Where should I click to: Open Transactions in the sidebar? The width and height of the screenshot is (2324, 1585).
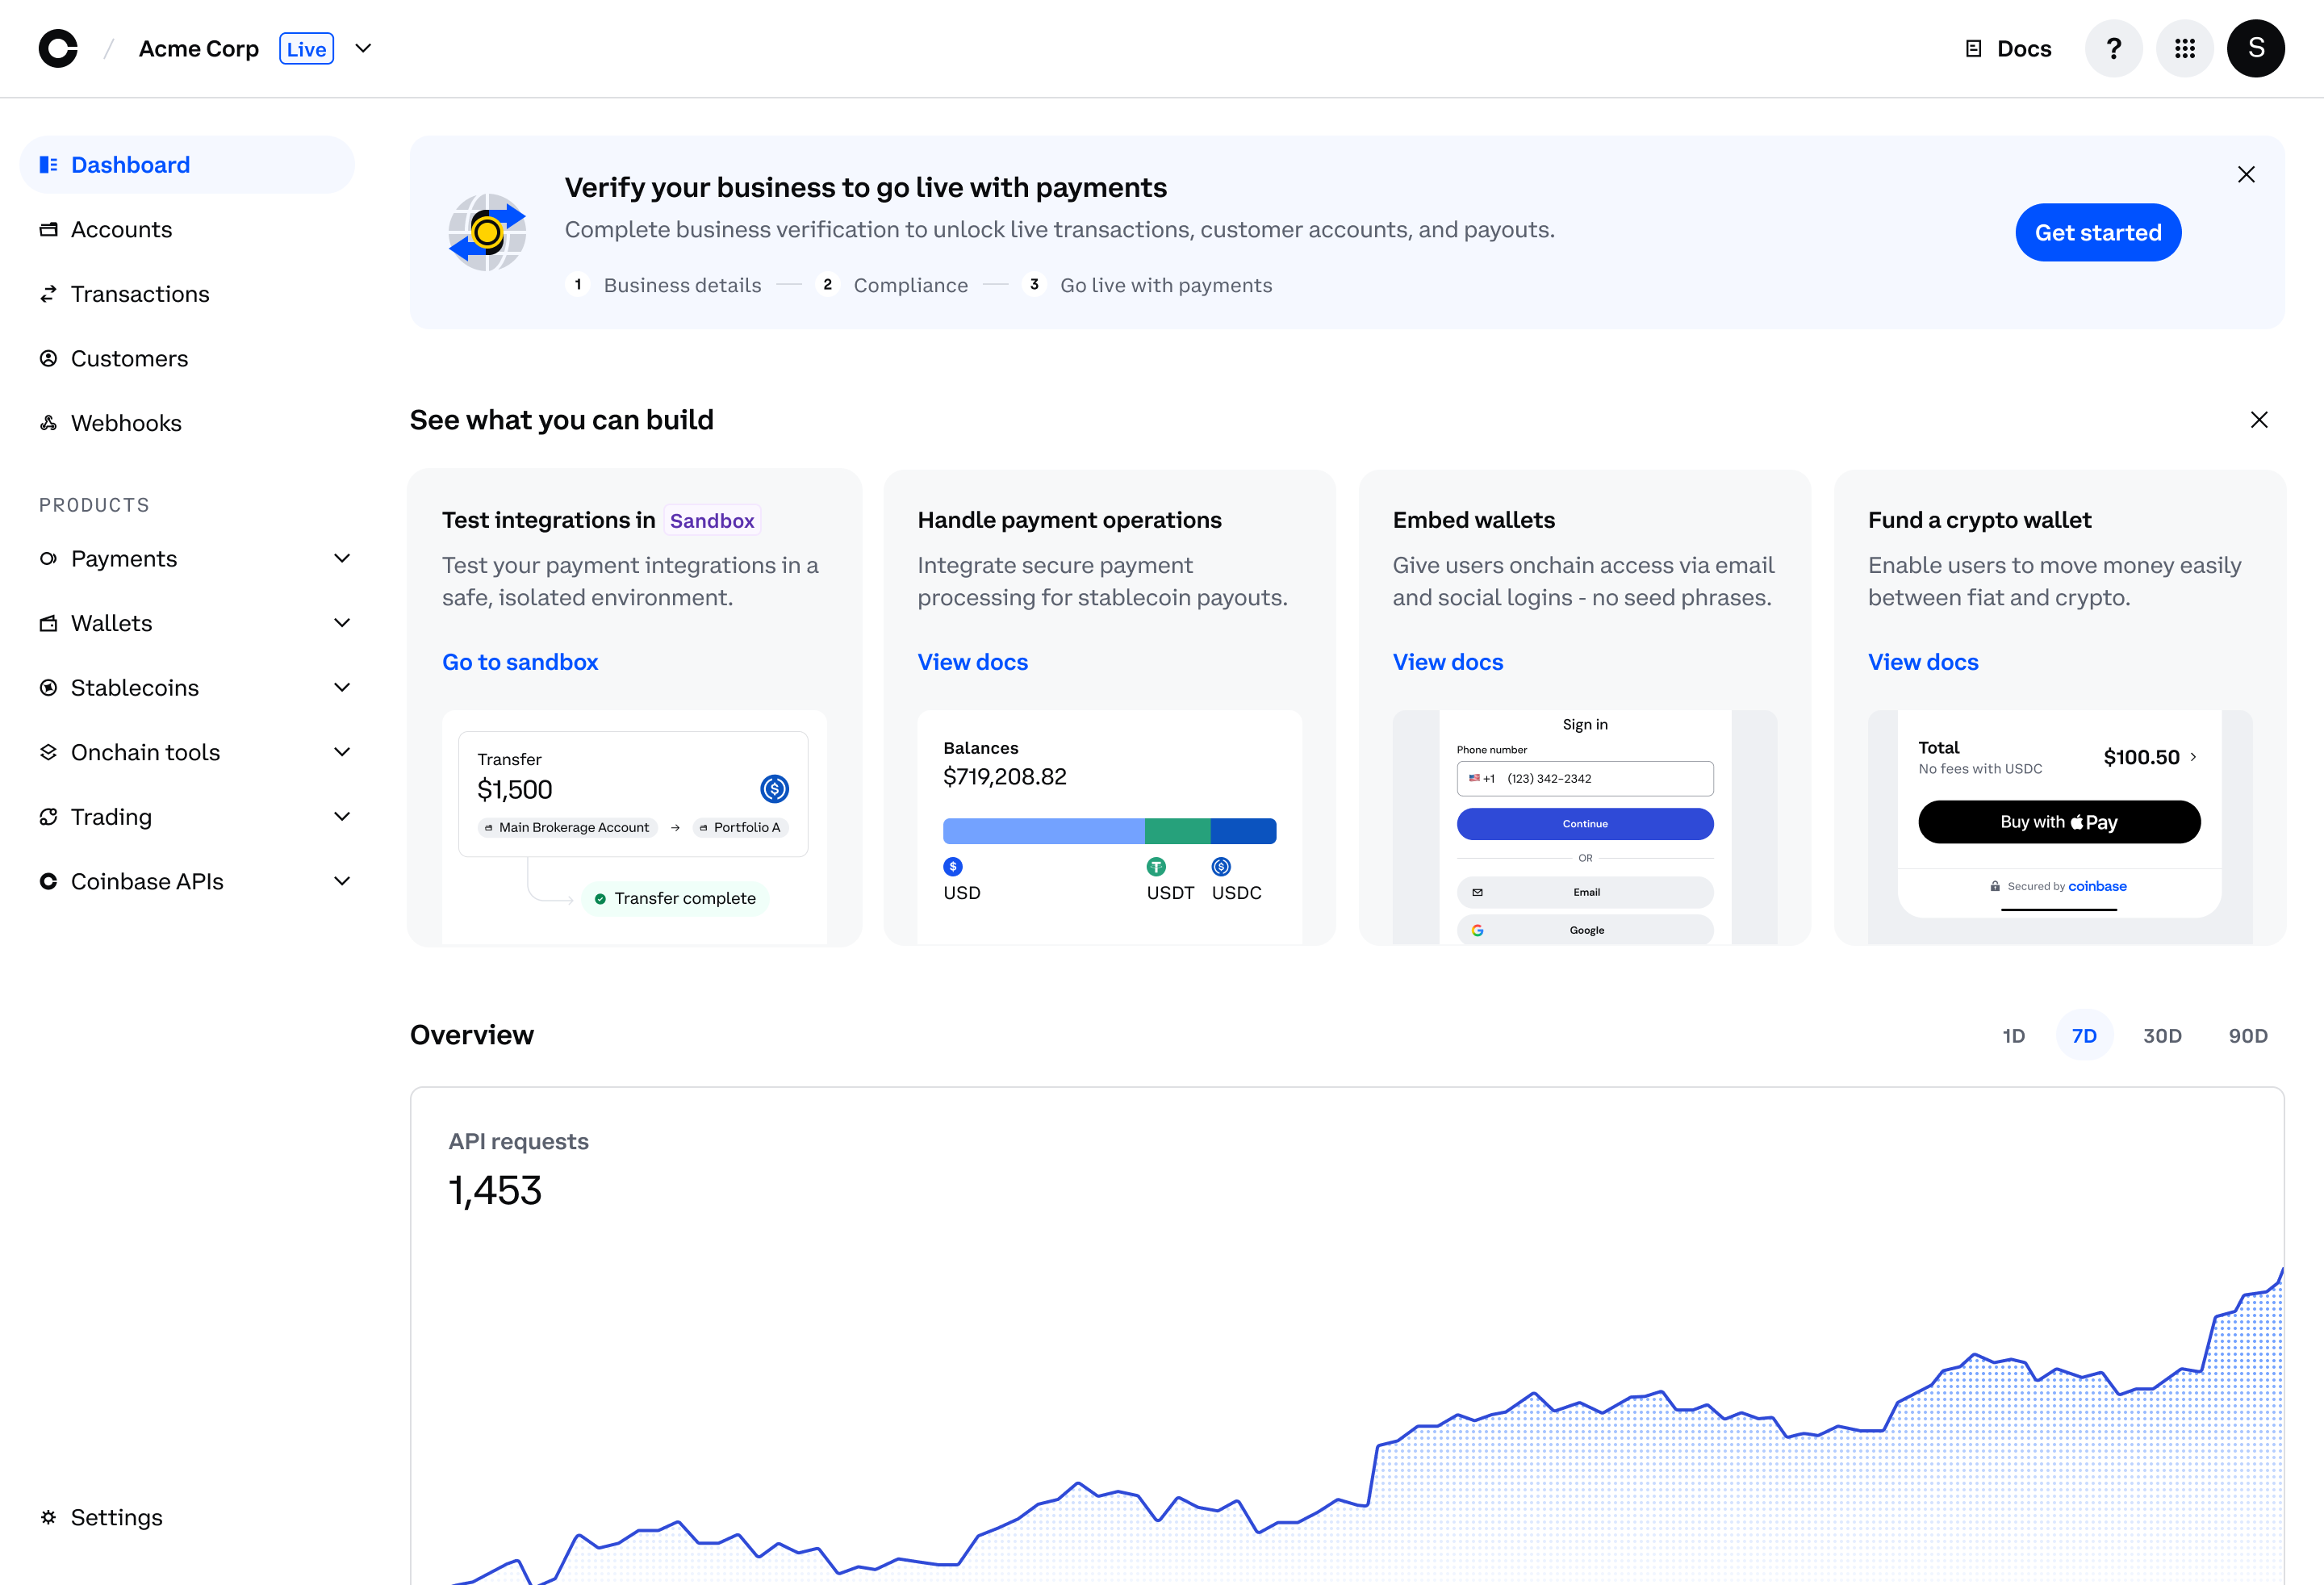pyautogui.click(x=187, y=294)
